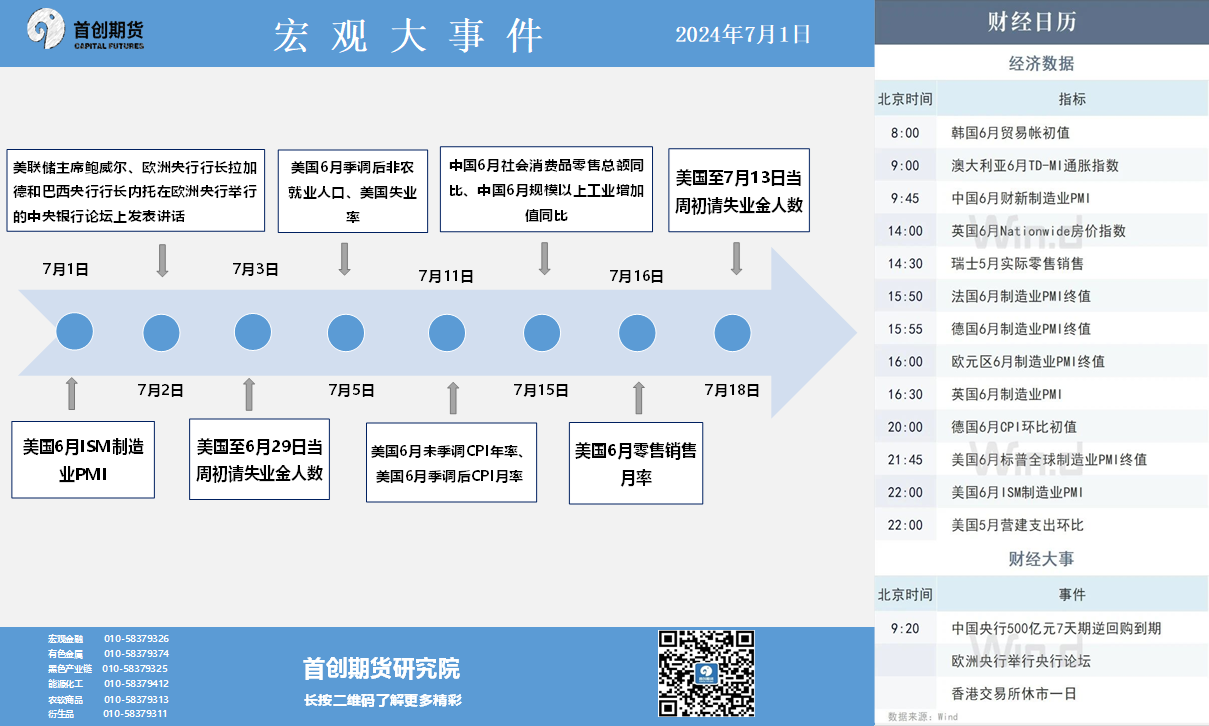Click the 15:50 time cell
This screenshot has width=1209, height=726.
(x=905, y=296)
